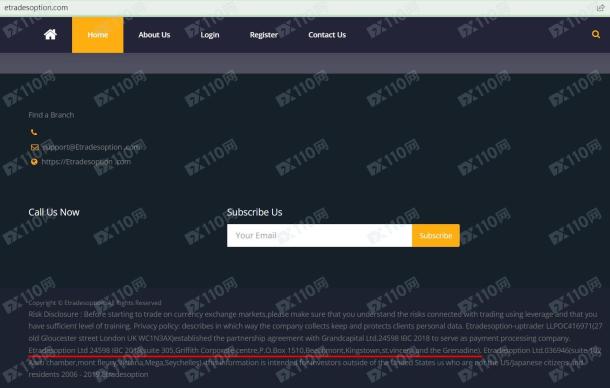The width and height of the screenshot is (610, 388).
Task: Click the support@Etradesoption email link
Action: (91, 147)
